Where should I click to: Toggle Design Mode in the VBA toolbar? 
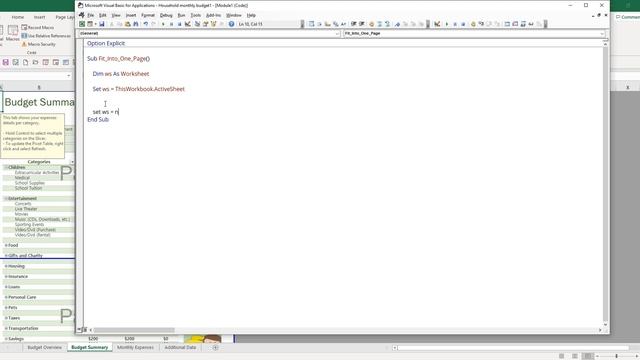click(x=188, y=24)
